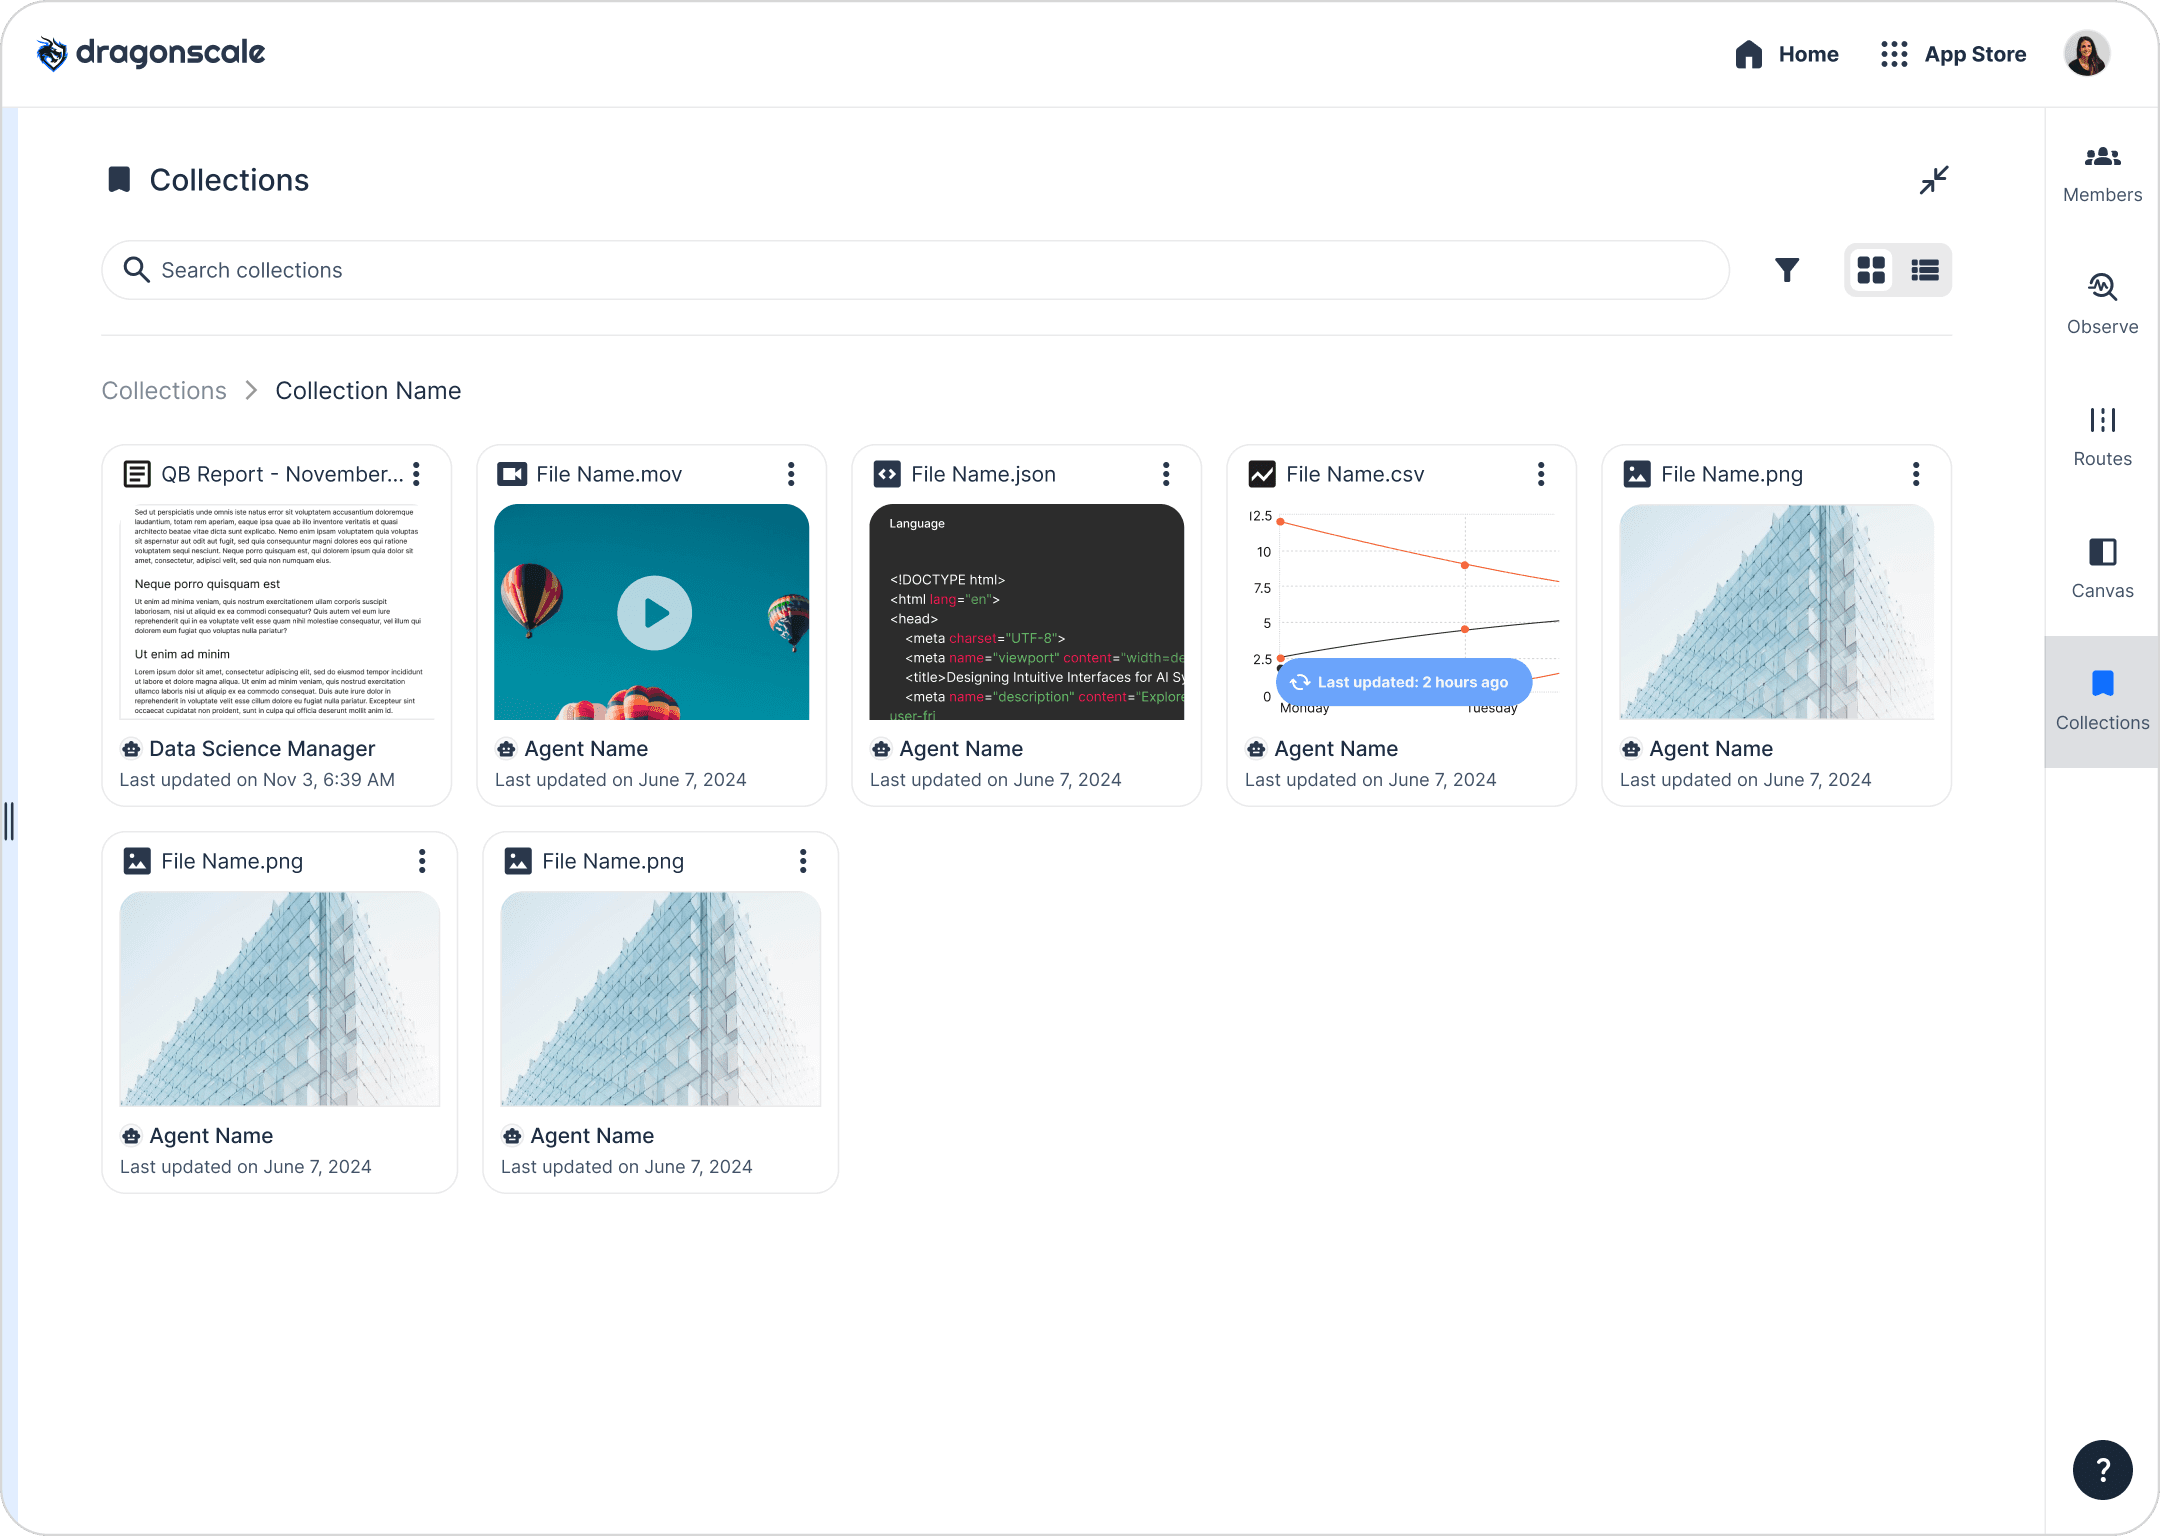This screenshot has width=2160, height=1536.
Task: Play the File Name.mov video
Action: click(654, 613)
